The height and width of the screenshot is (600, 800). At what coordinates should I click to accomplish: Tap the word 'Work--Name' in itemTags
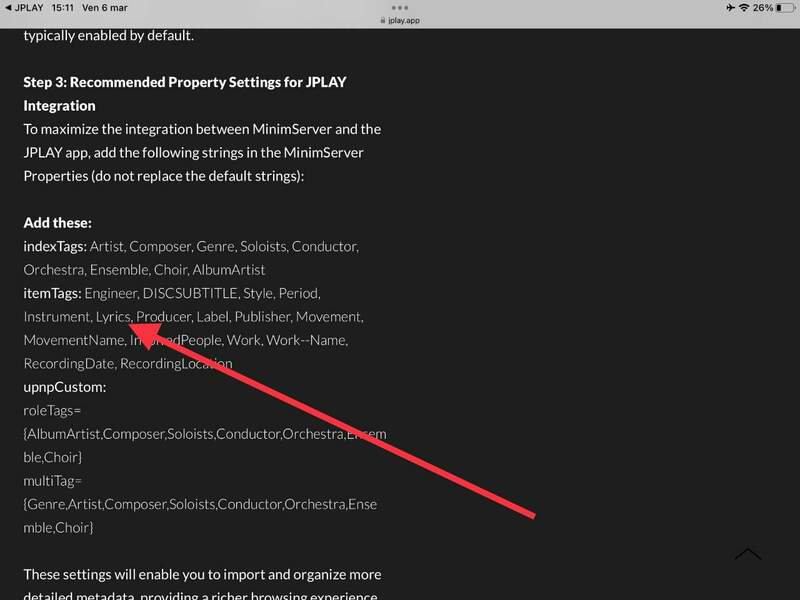click(x=306, y=340)
